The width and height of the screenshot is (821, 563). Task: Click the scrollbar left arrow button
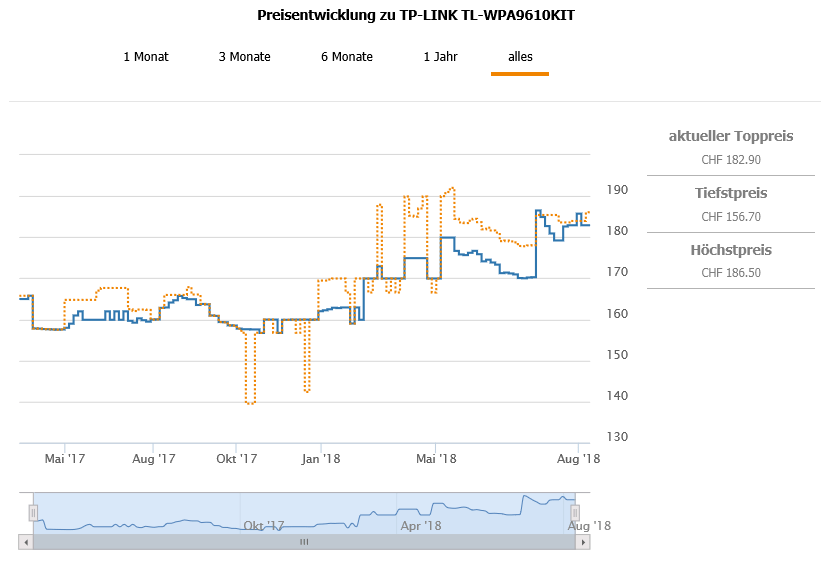click(25, 541)
